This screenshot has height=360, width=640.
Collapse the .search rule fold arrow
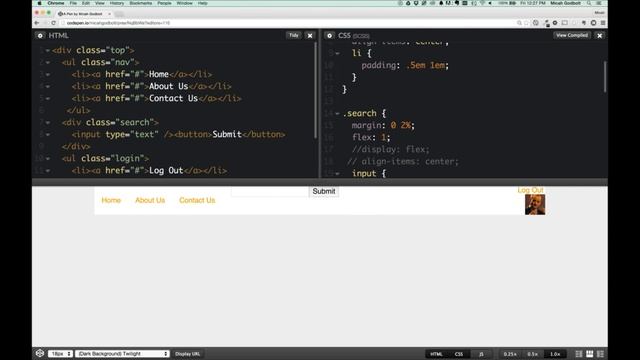coord(337,113)
